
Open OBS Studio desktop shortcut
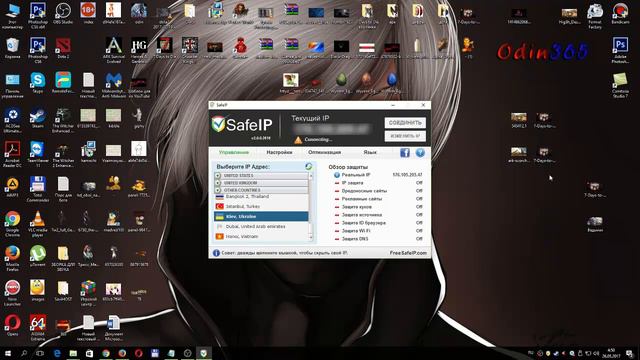point(63,13)
